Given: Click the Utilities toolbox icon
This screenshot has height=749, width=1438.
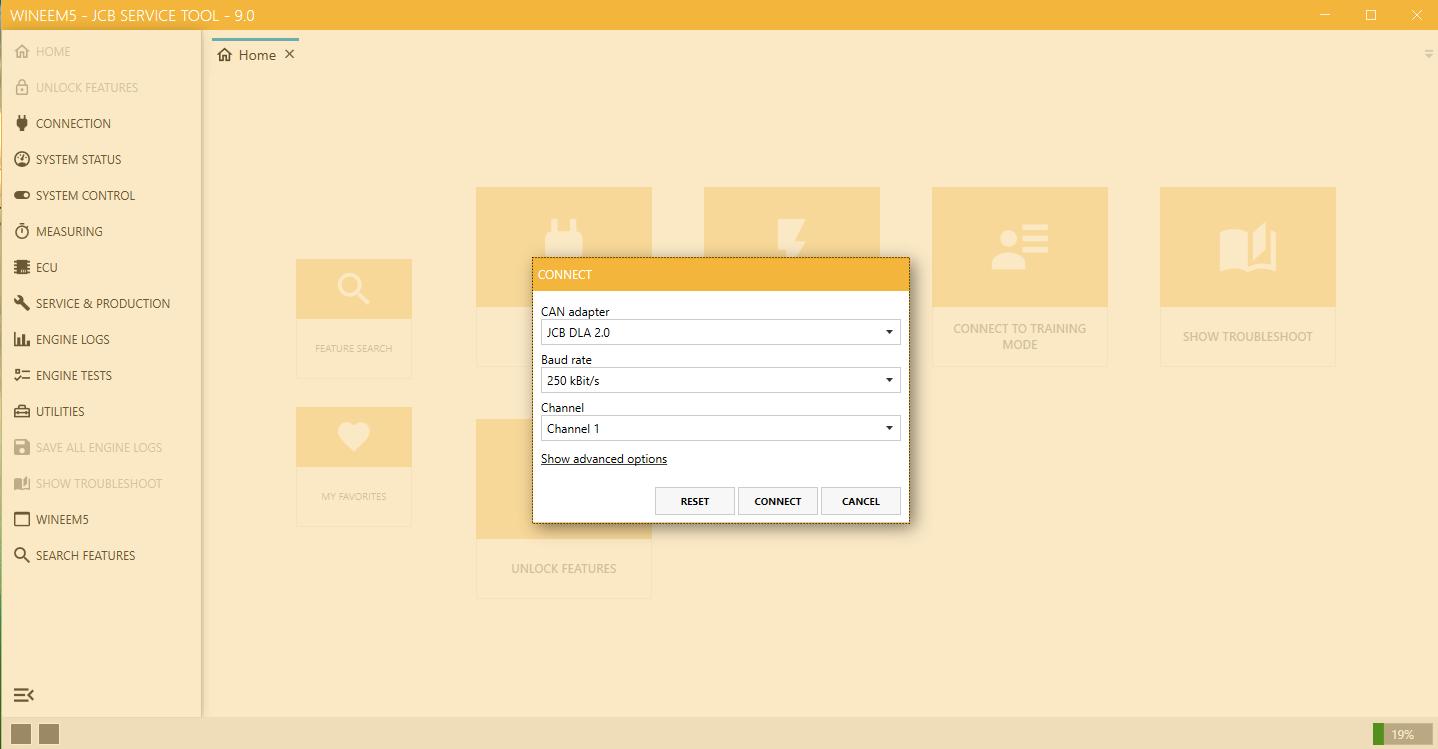Looking at the screenshot, I should pos(22,411).
